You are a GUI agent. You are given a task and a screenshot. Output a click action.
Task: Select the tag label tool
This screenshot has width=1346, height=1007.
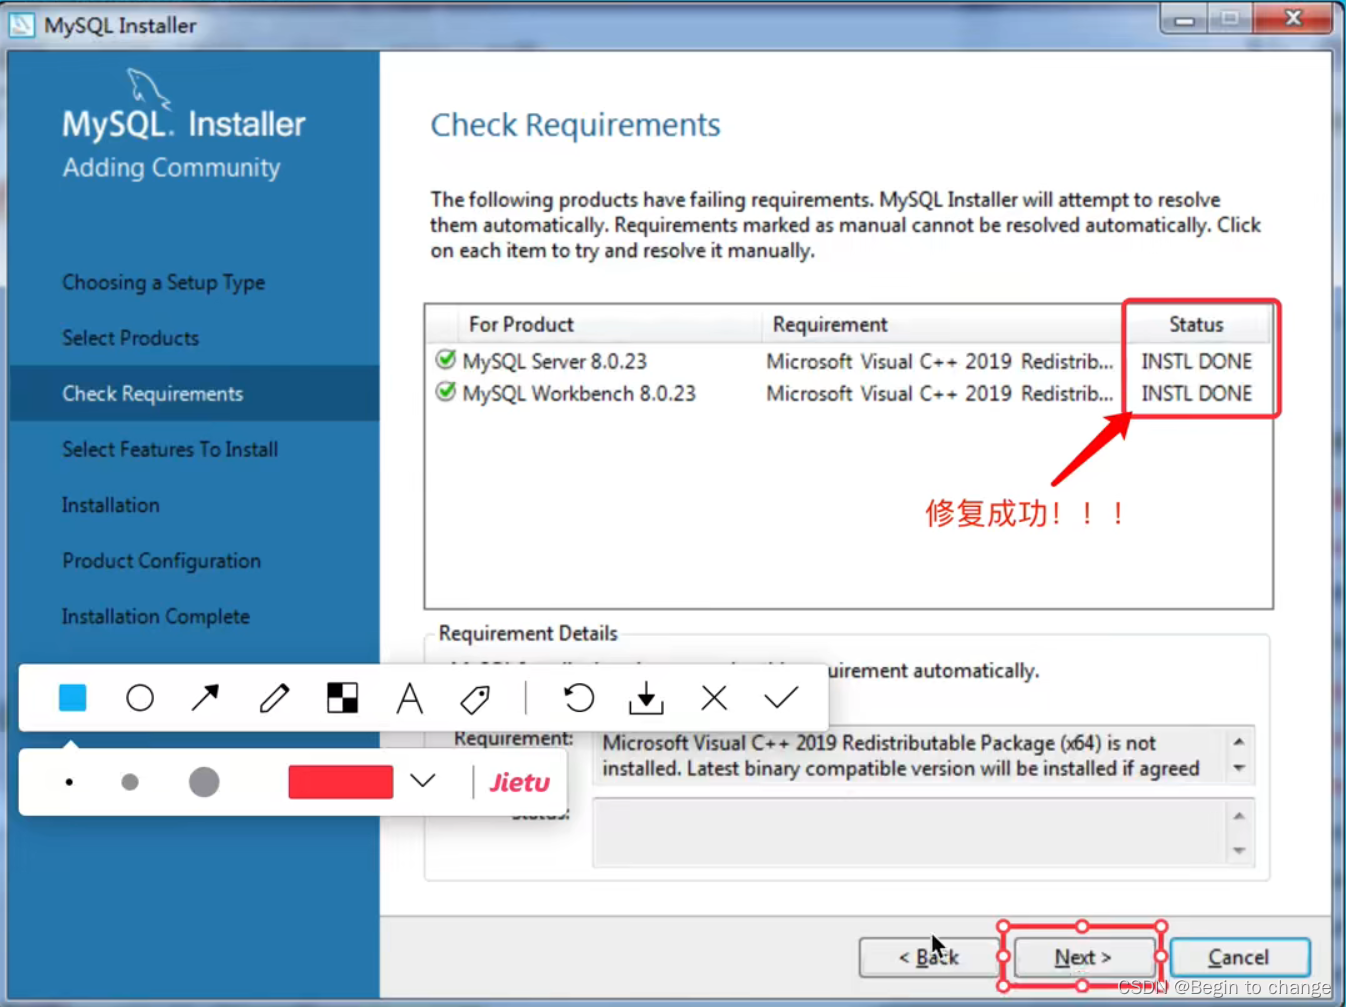476,698
